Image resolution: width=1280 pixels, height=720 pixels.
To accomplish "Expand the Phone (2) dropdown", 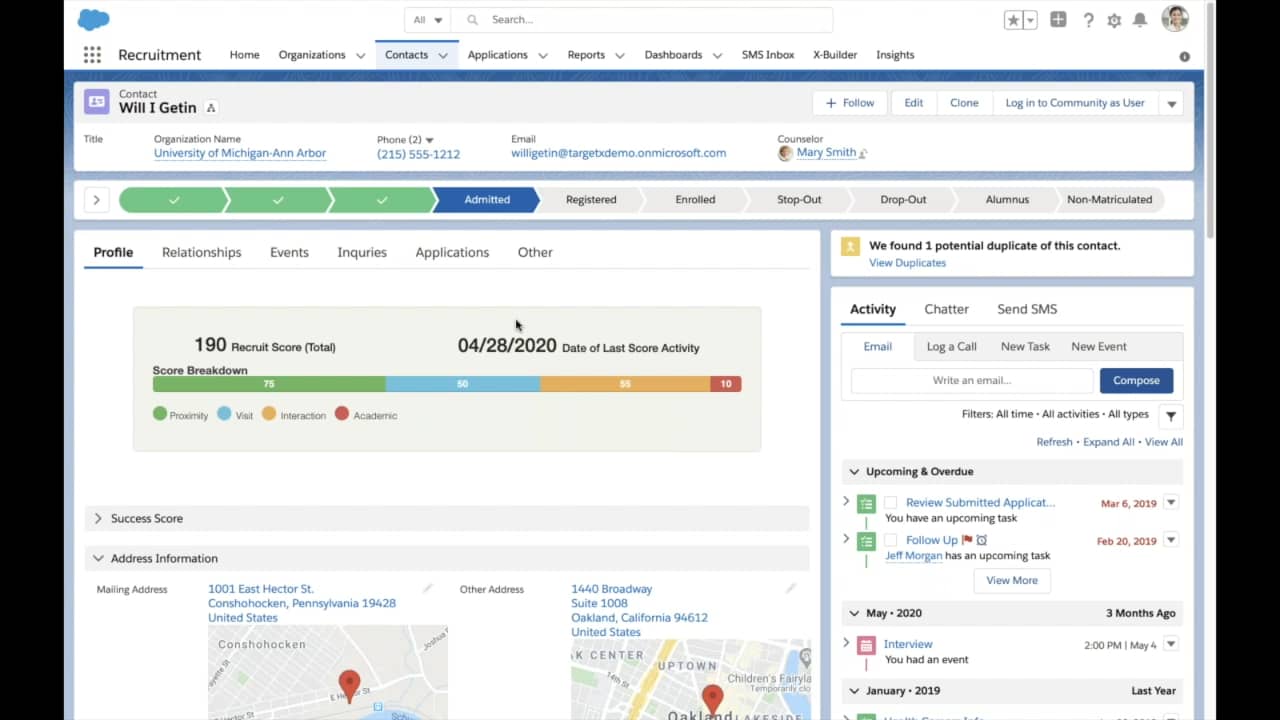I will (430, 140).
